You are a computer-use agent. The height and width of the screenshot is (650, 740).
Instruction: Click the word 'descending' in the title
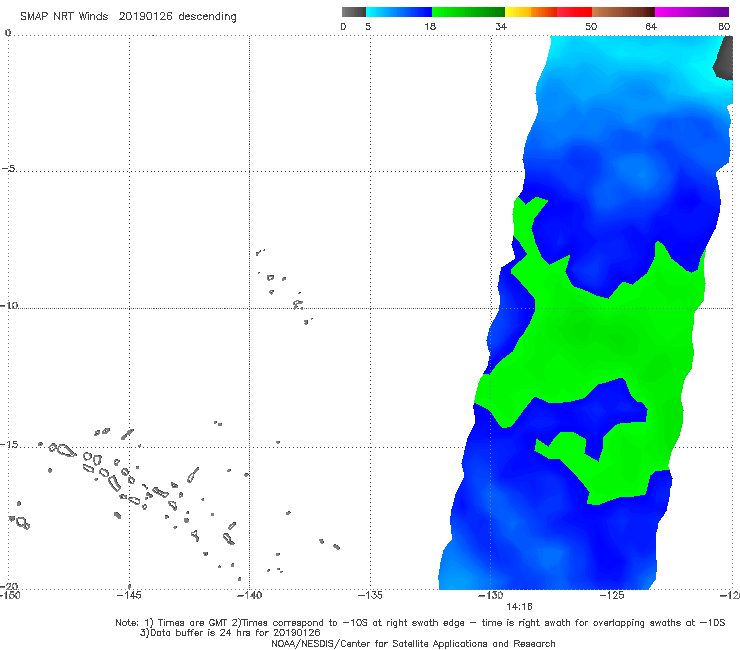[x=207, y=17]
